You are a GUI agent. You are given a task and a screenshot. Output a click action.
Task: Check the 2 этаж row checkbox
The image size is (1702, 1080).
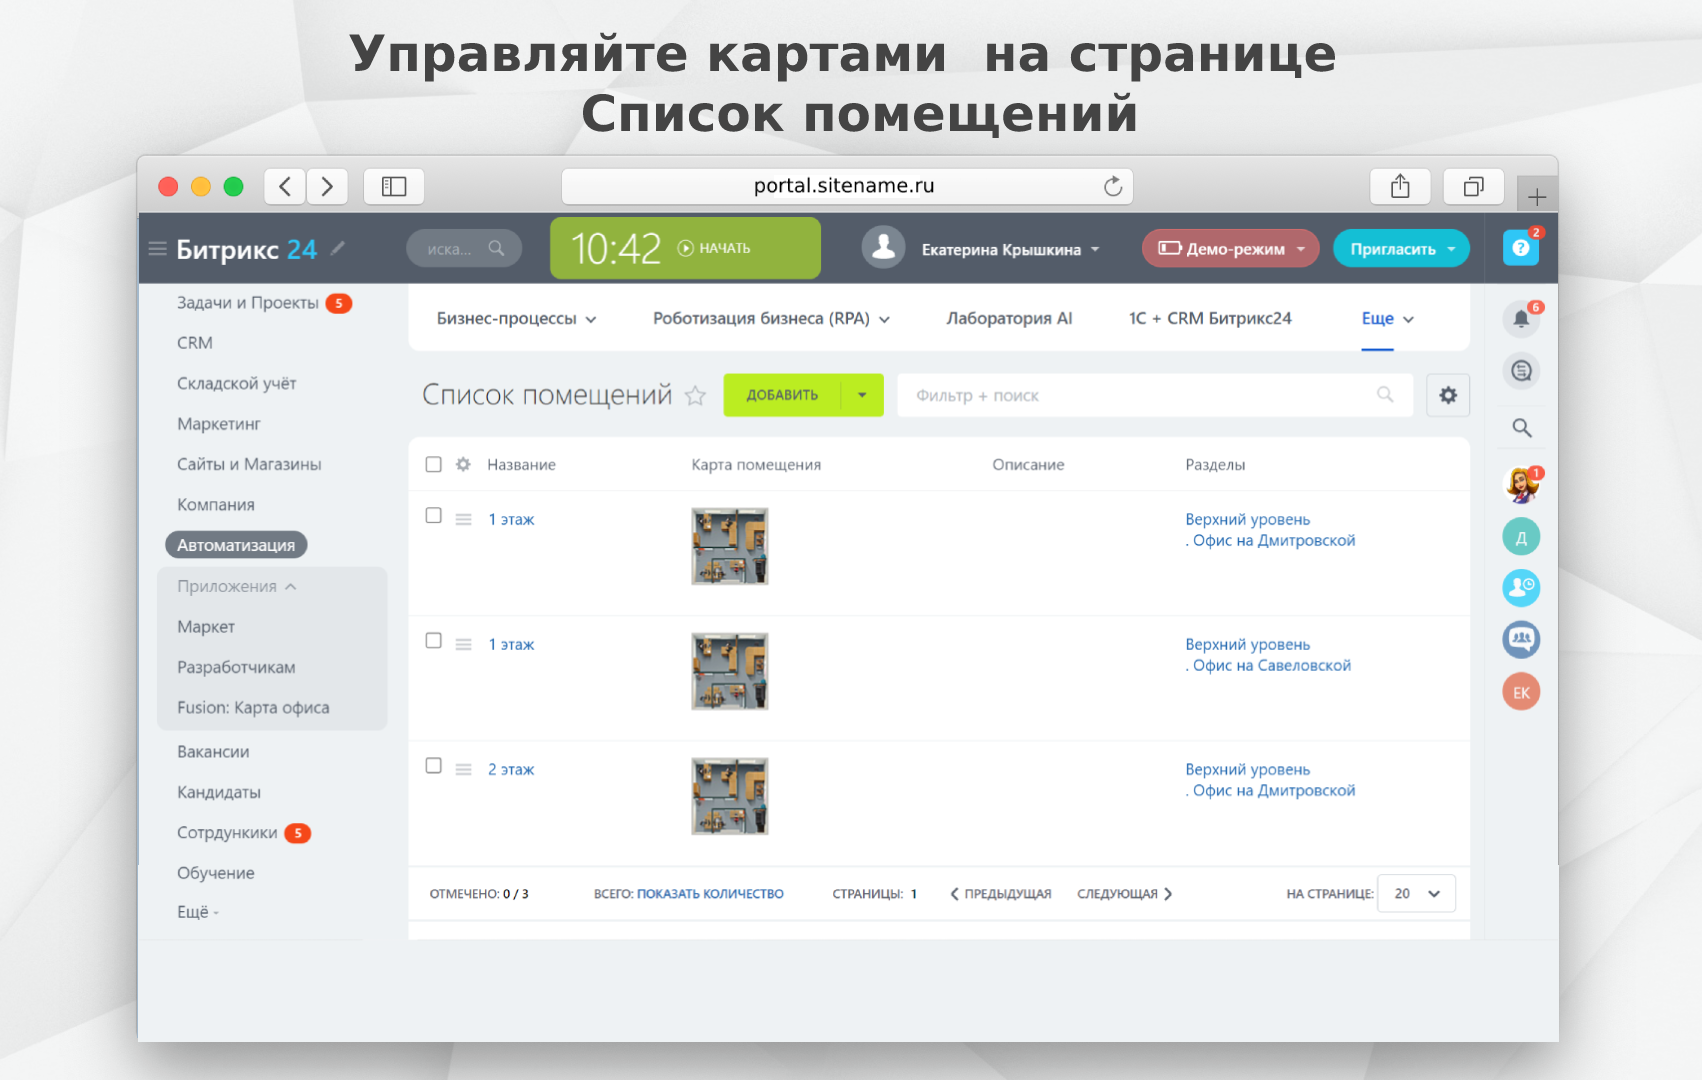point(433,766)
